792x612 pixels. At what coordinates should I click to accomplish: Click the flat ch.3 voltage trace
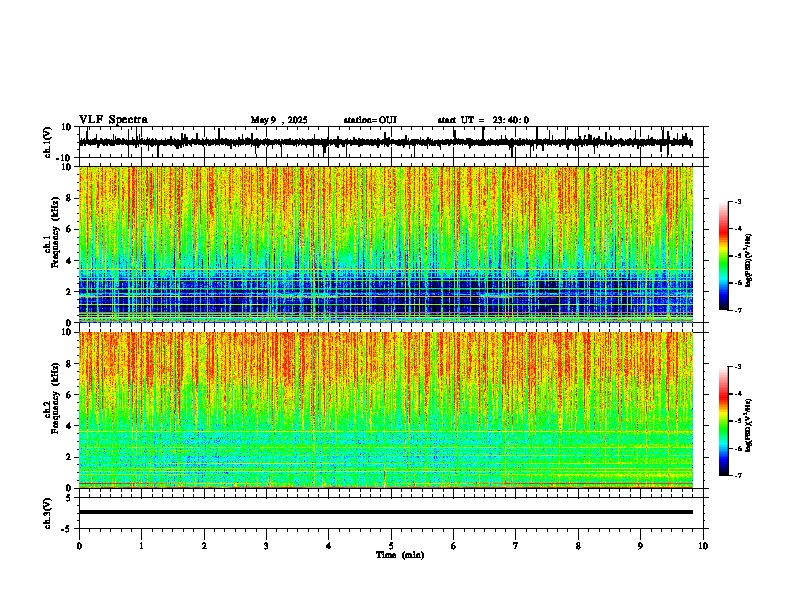386,512
